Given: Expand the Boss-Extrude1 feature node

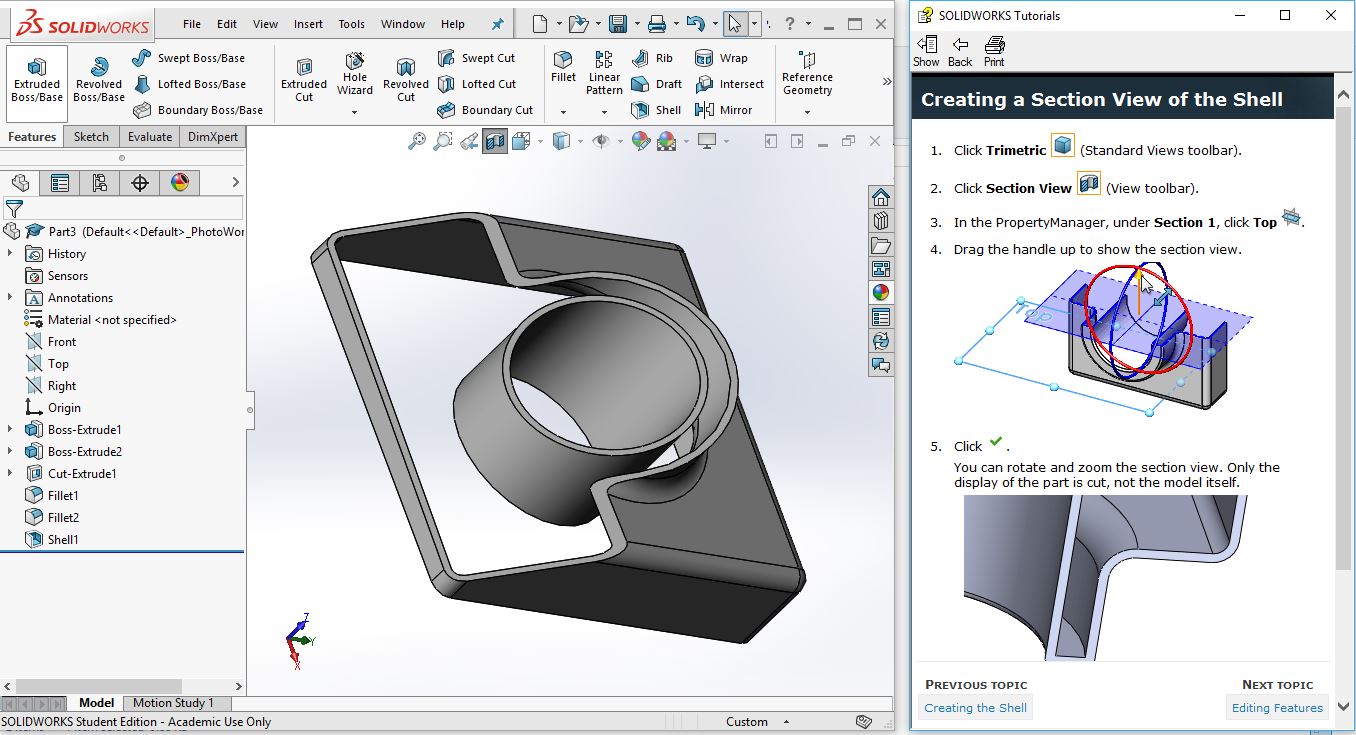Looking at the screenshot, I should click(x=10, y=430).
